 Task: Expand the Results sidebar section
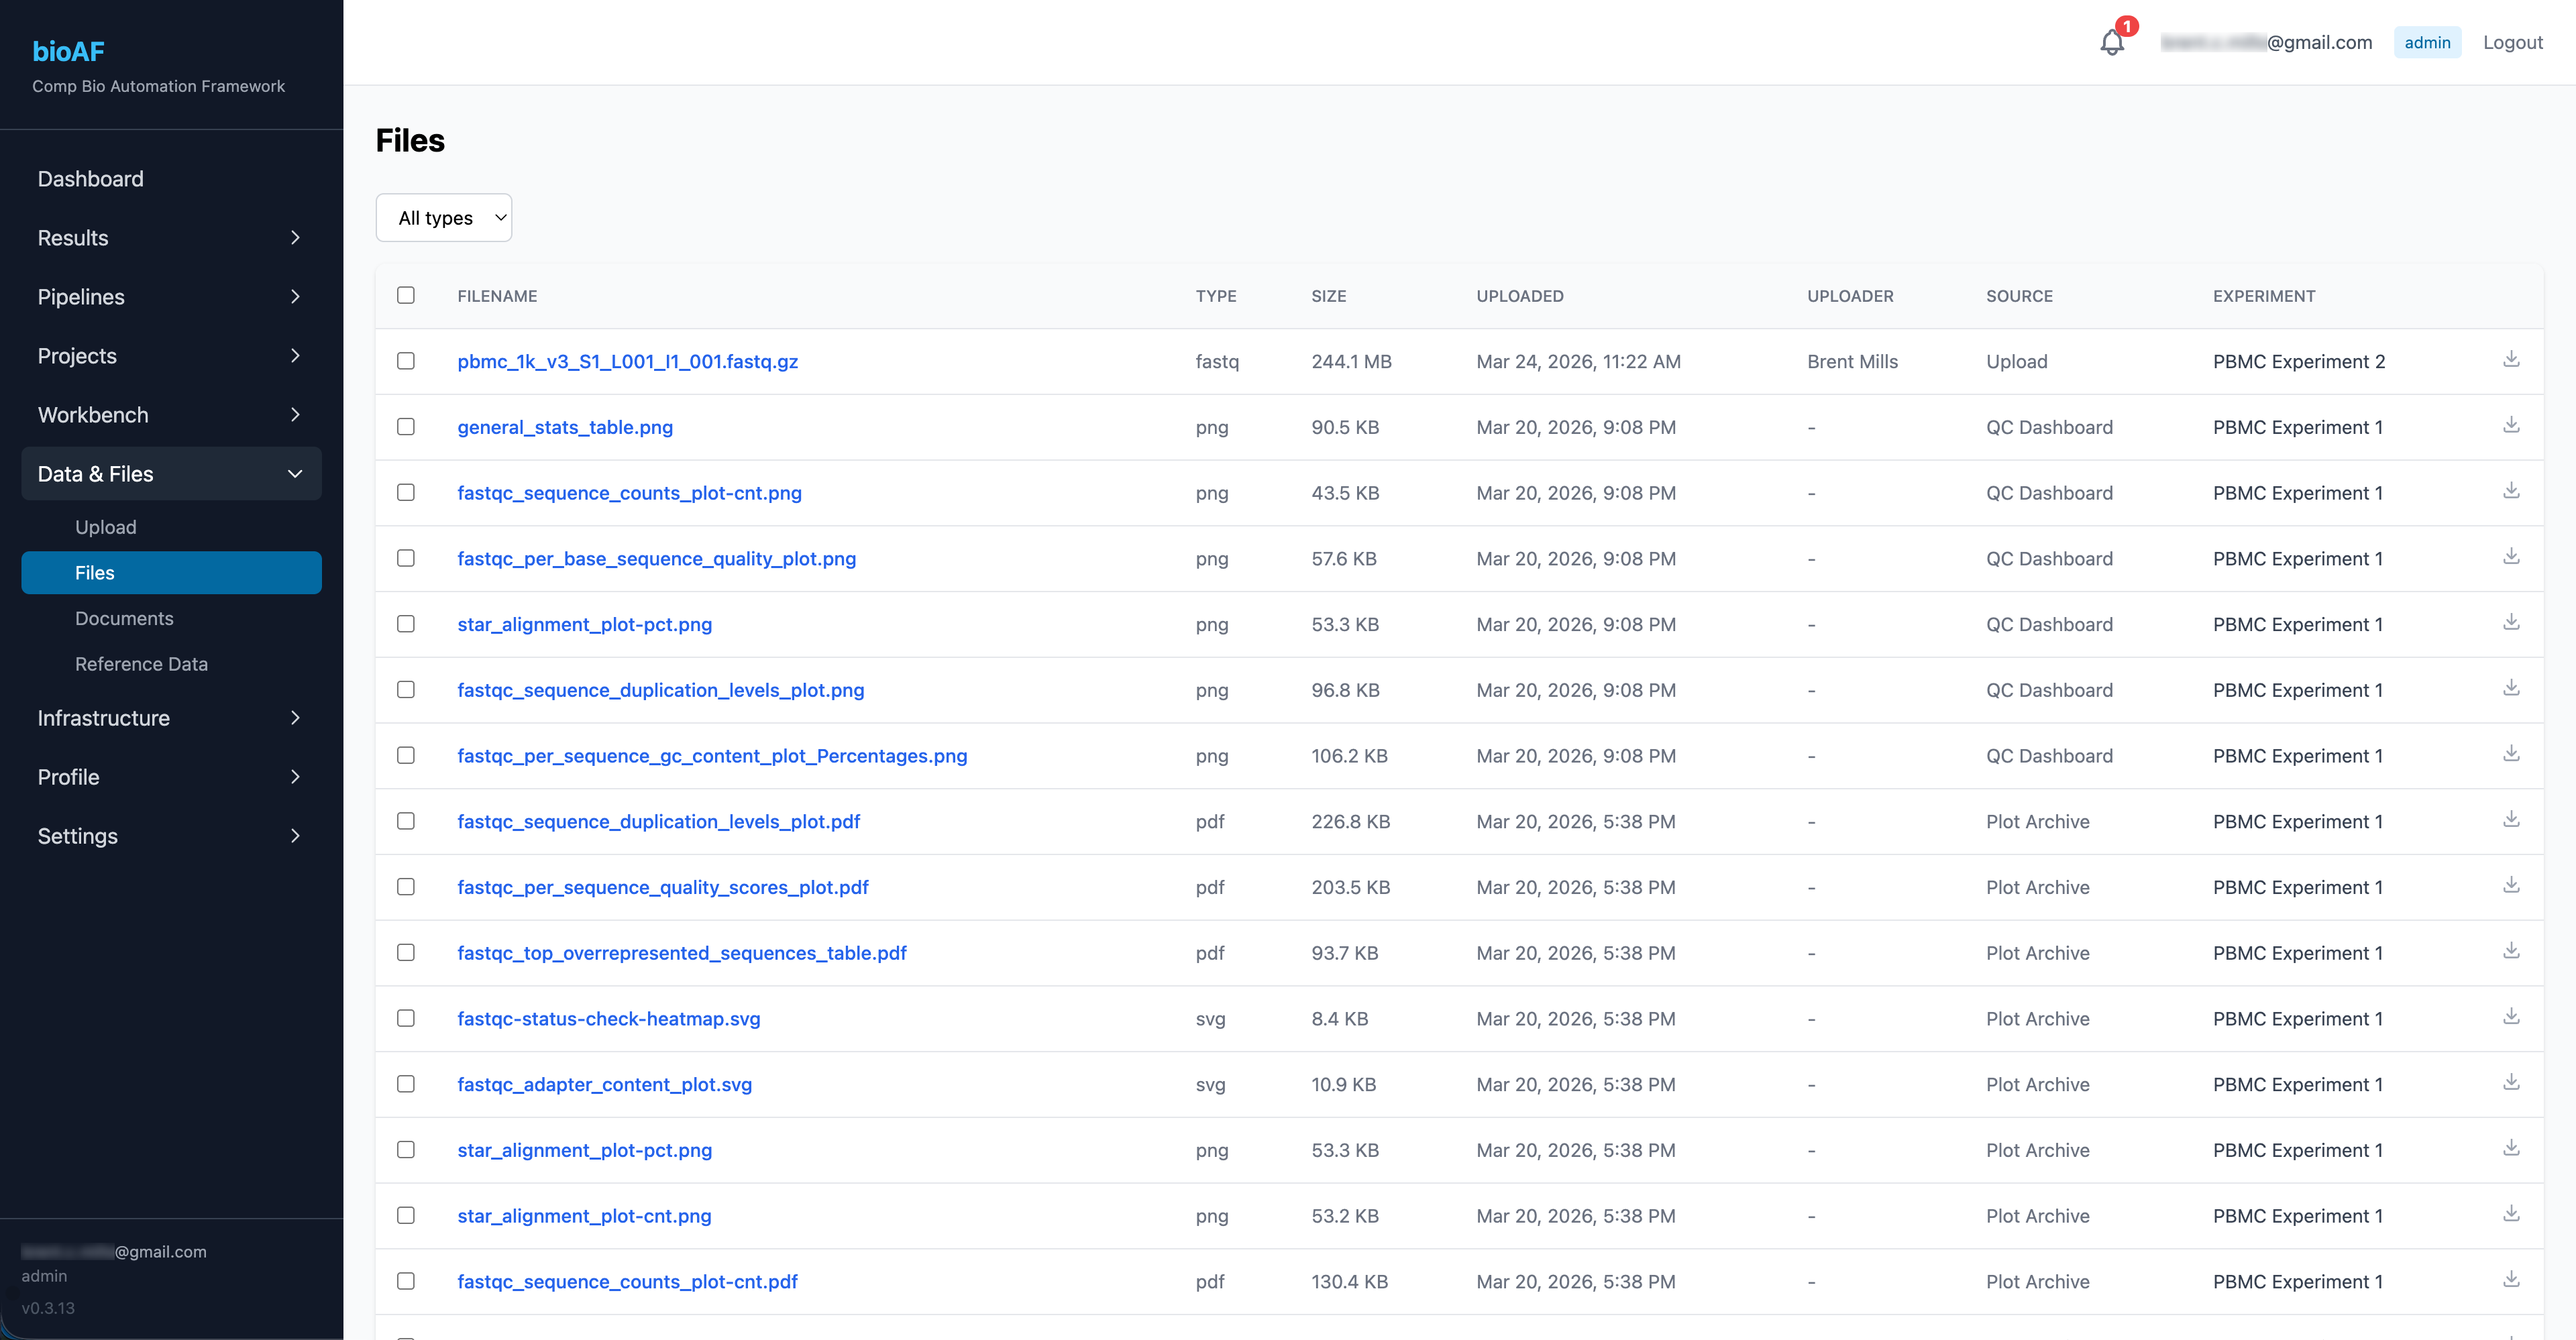coord(171,238)
